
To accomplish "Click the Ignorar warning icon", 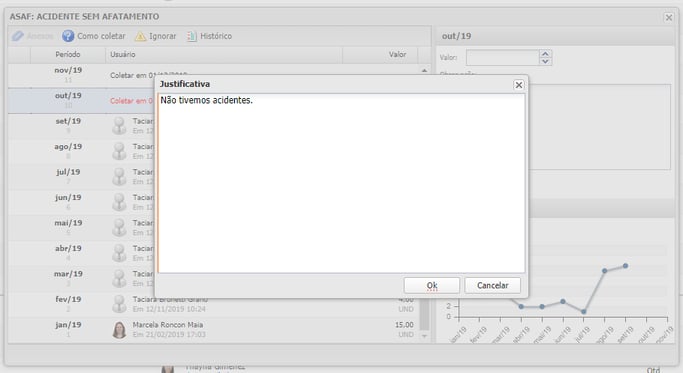I will (x=140, y=36).
